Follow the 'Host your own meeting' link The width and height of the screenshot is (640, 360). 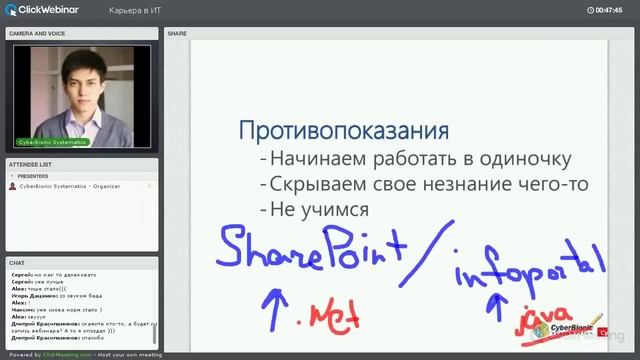[x=129, y=355]
